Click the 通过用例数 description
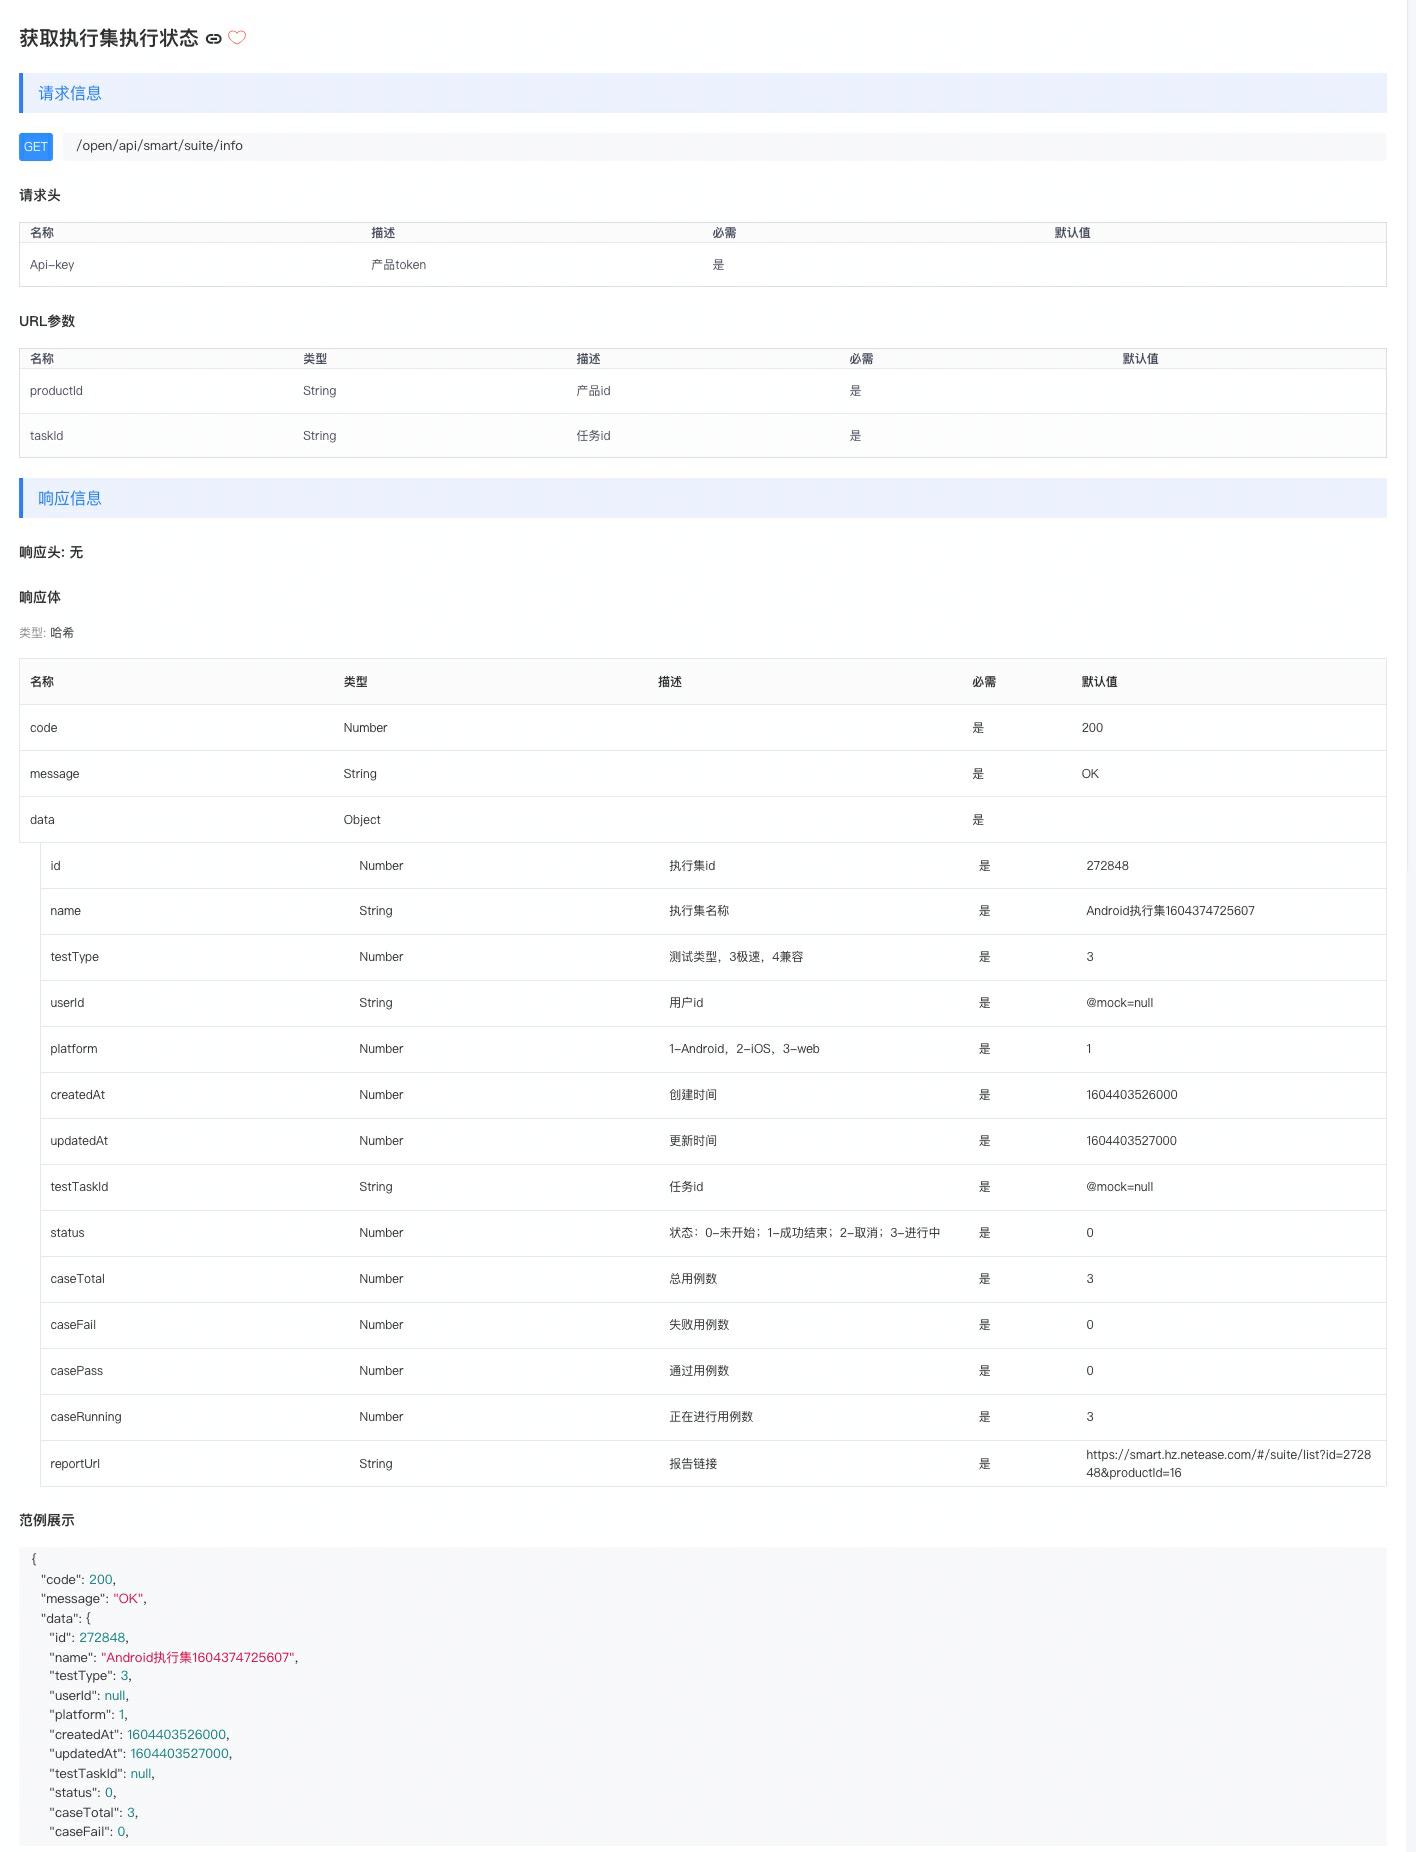This screenshot has width=1416, height=1852. (x=699, y=1371)
